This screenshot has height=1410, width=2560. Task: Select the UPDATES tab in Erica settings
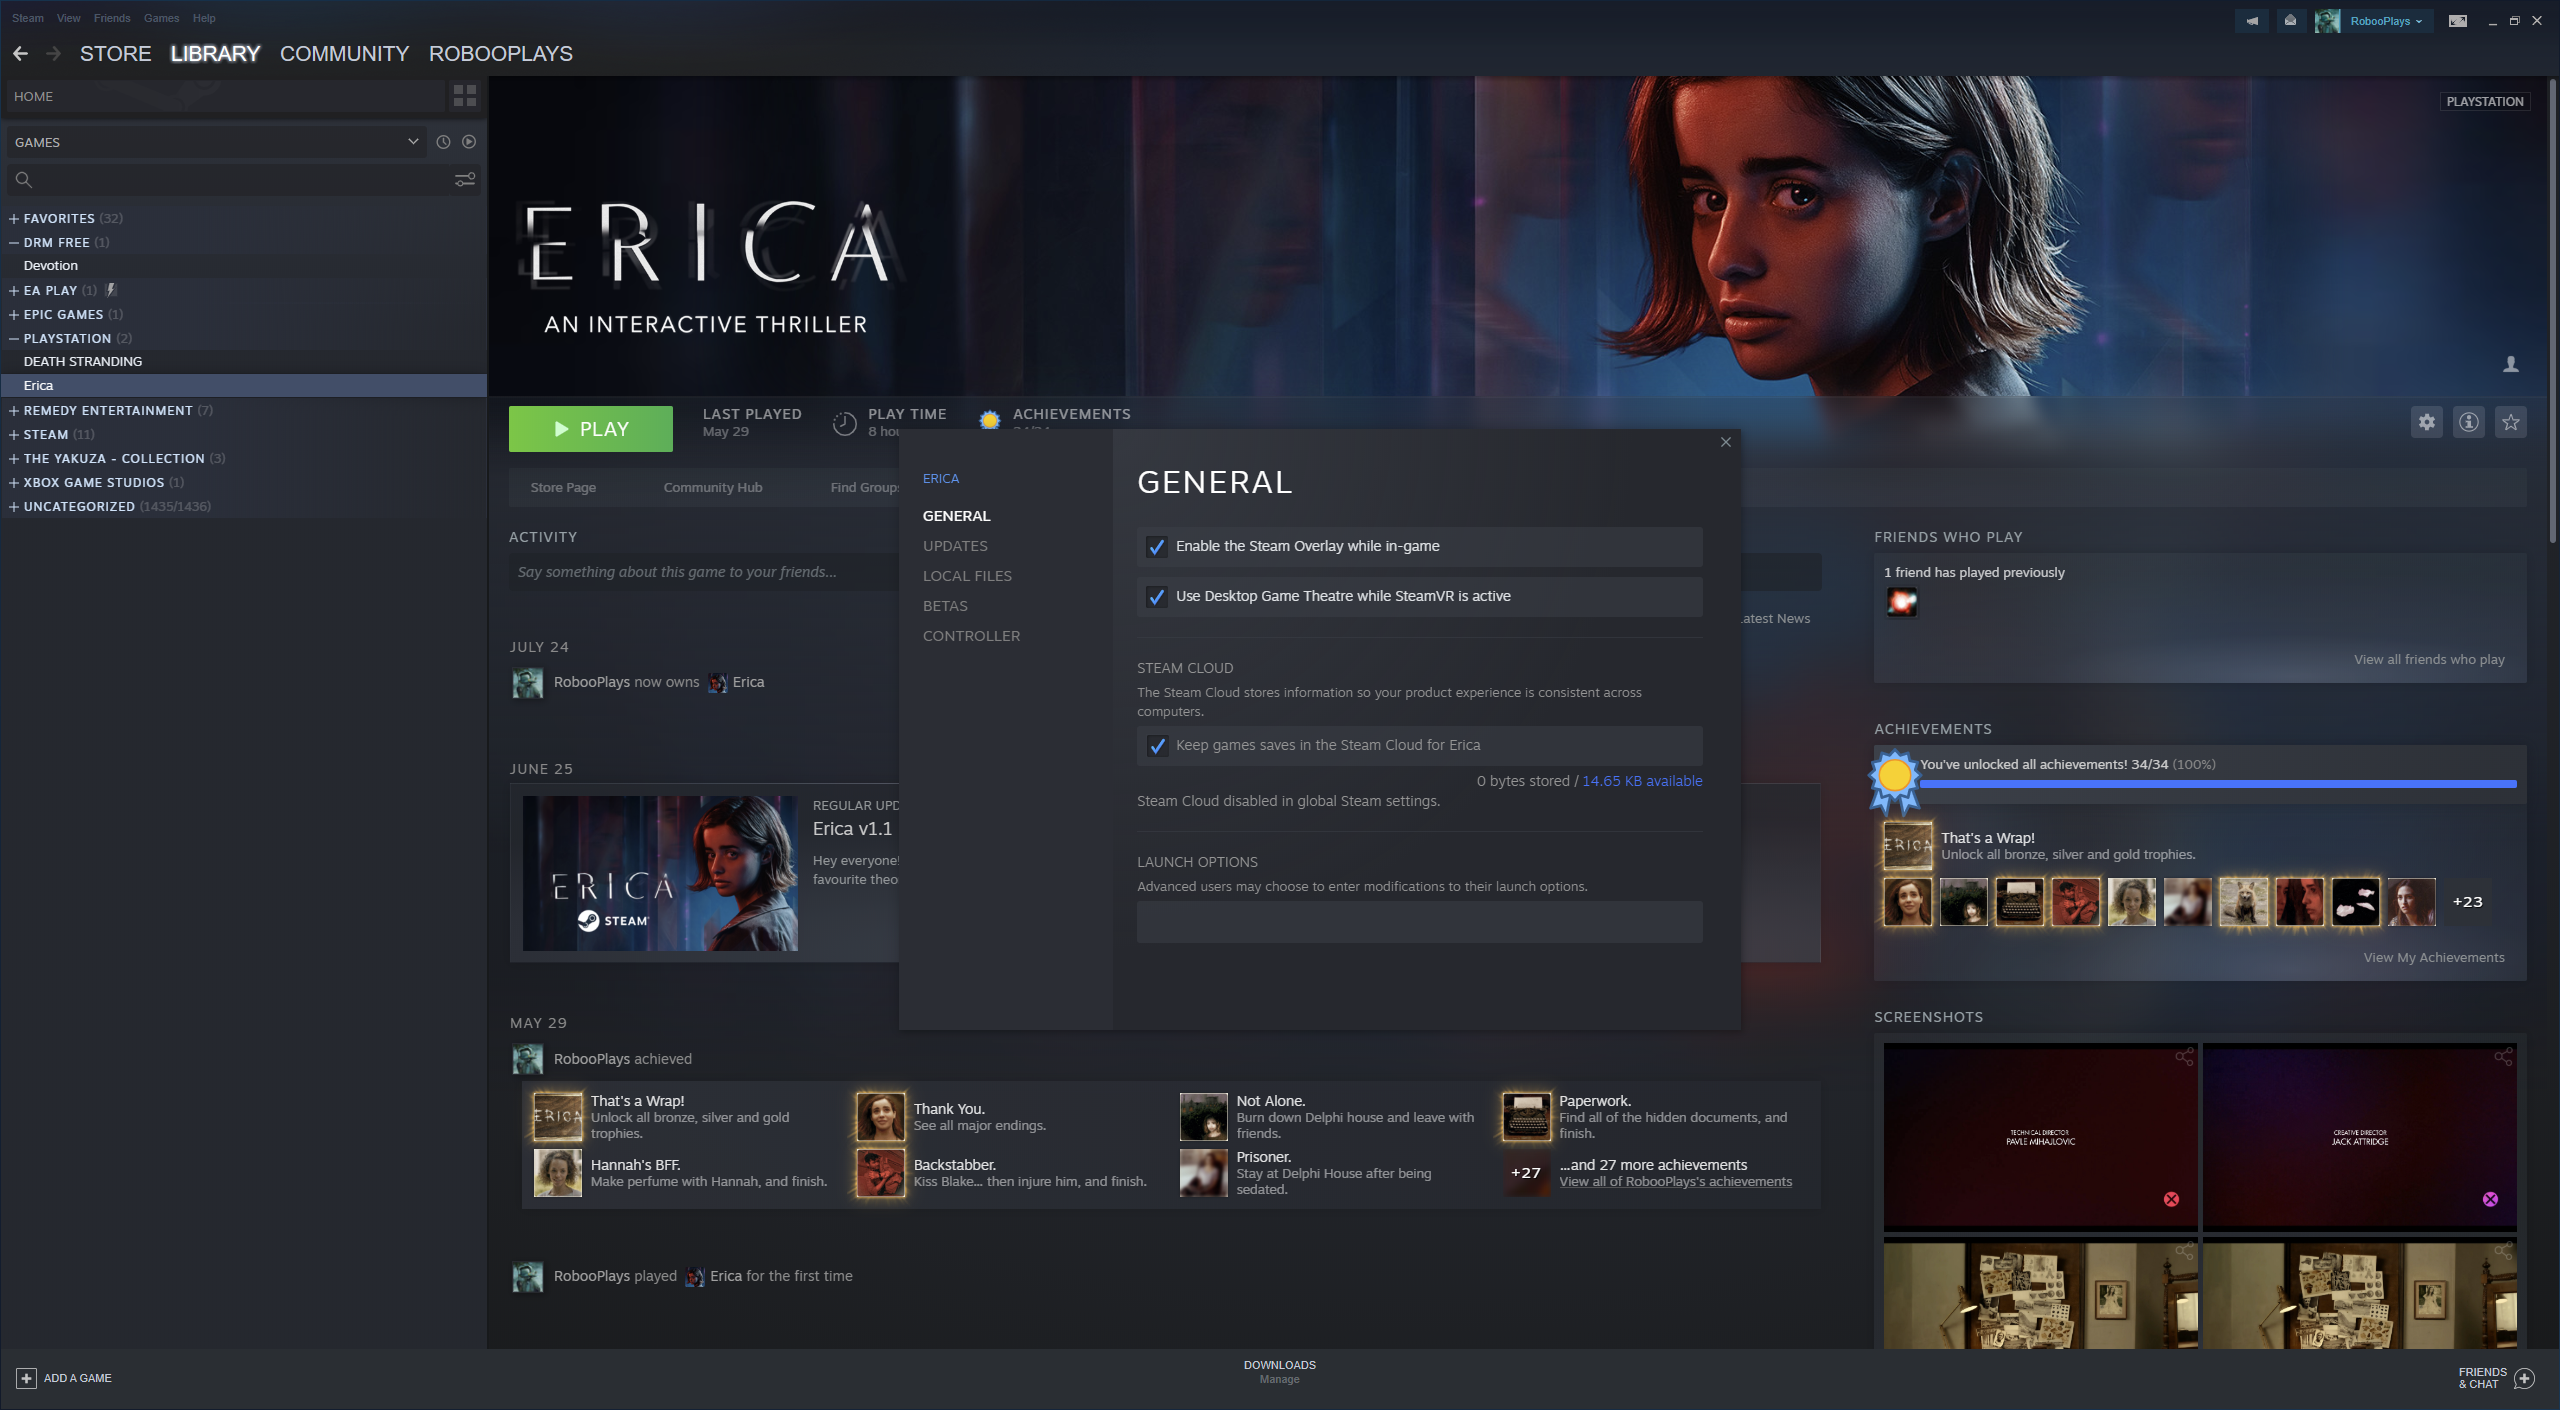coord(955,545)
